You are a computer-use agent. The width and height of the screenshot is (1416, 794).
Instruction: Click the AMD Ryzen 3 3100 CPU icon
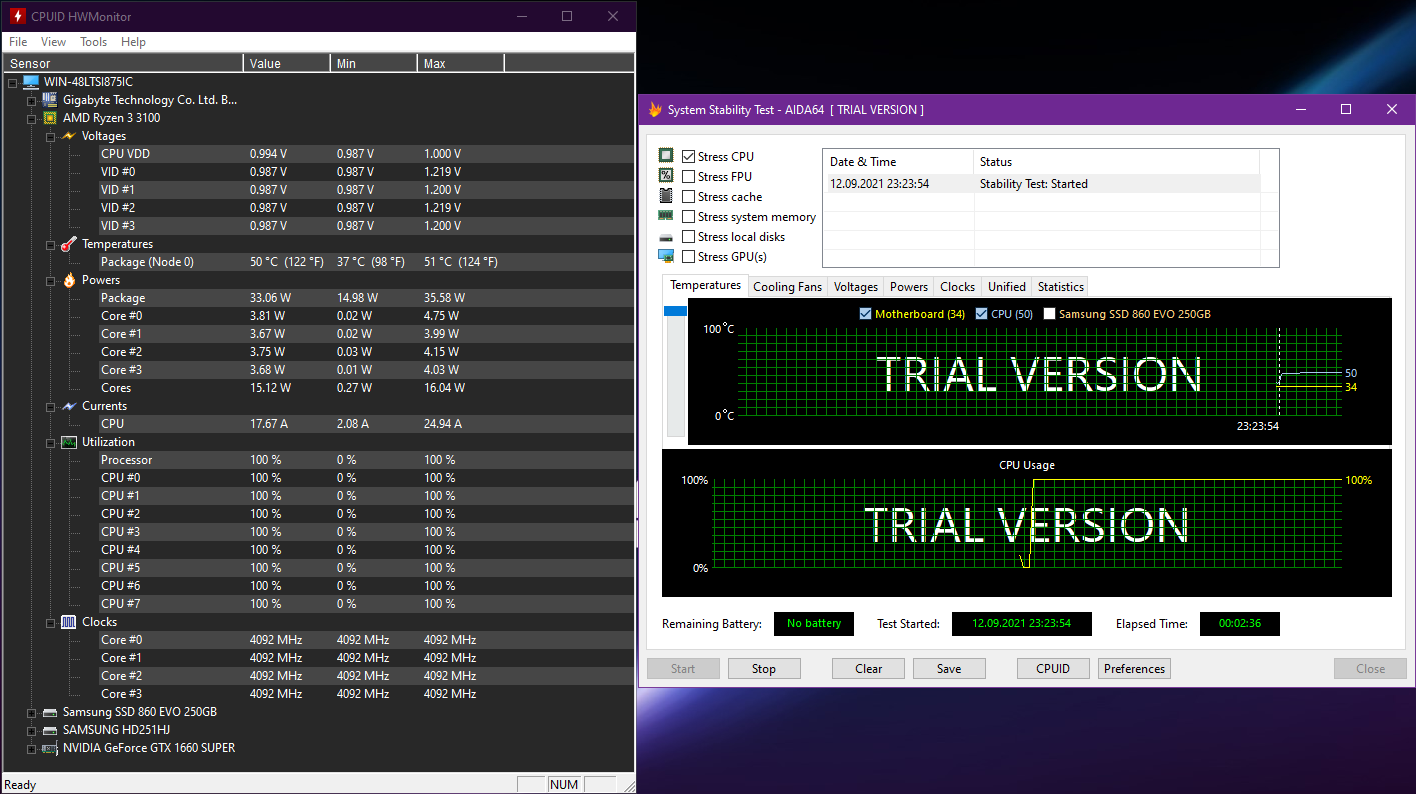tap(50, 118)
